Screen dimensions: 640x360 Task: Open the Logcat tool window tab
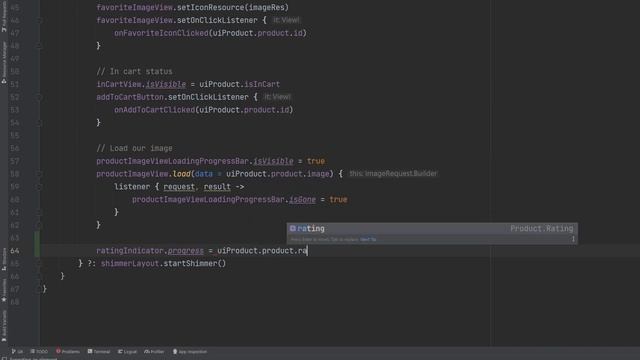127,351
